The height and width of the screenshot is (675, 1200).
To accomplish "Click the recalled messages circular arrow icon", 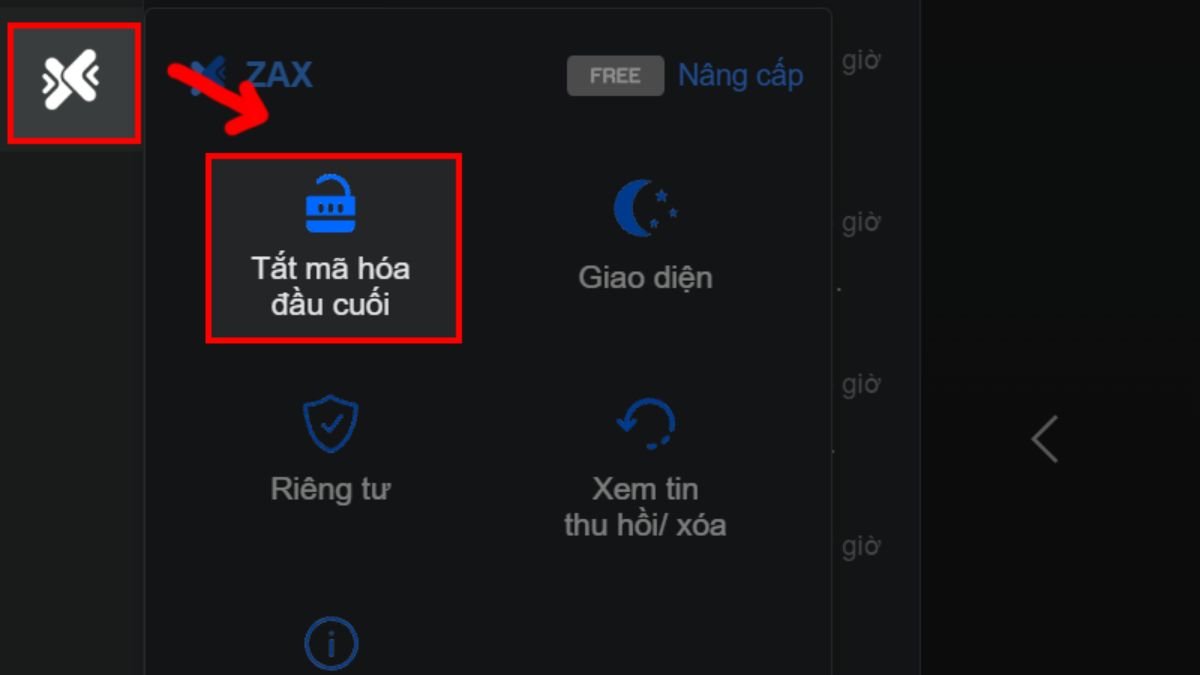I will pyautogui.click(x=646, y=423).
